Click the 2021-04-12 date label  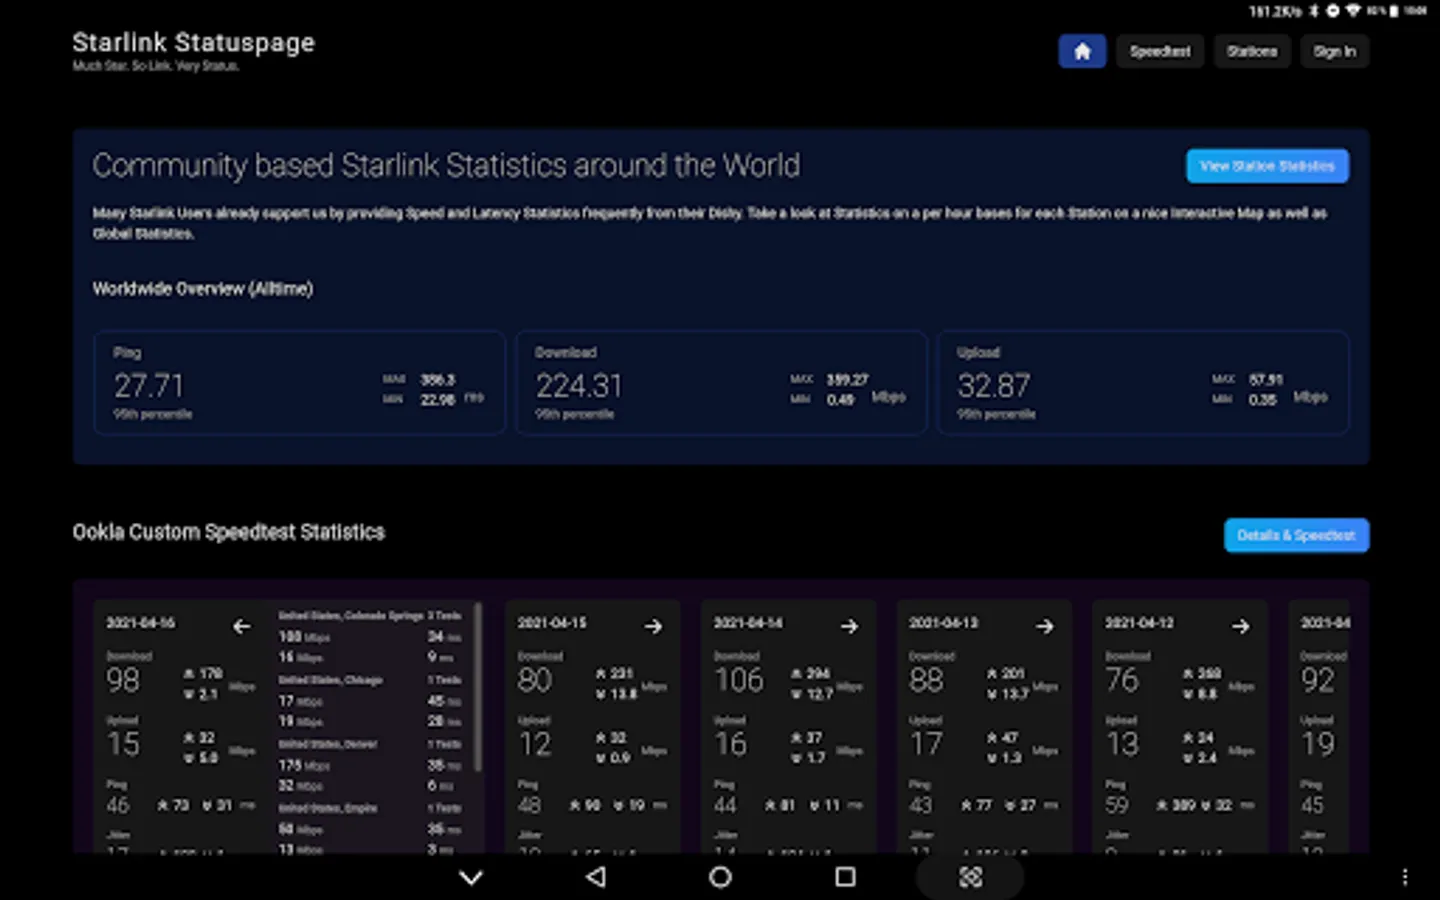[1140, 622]
